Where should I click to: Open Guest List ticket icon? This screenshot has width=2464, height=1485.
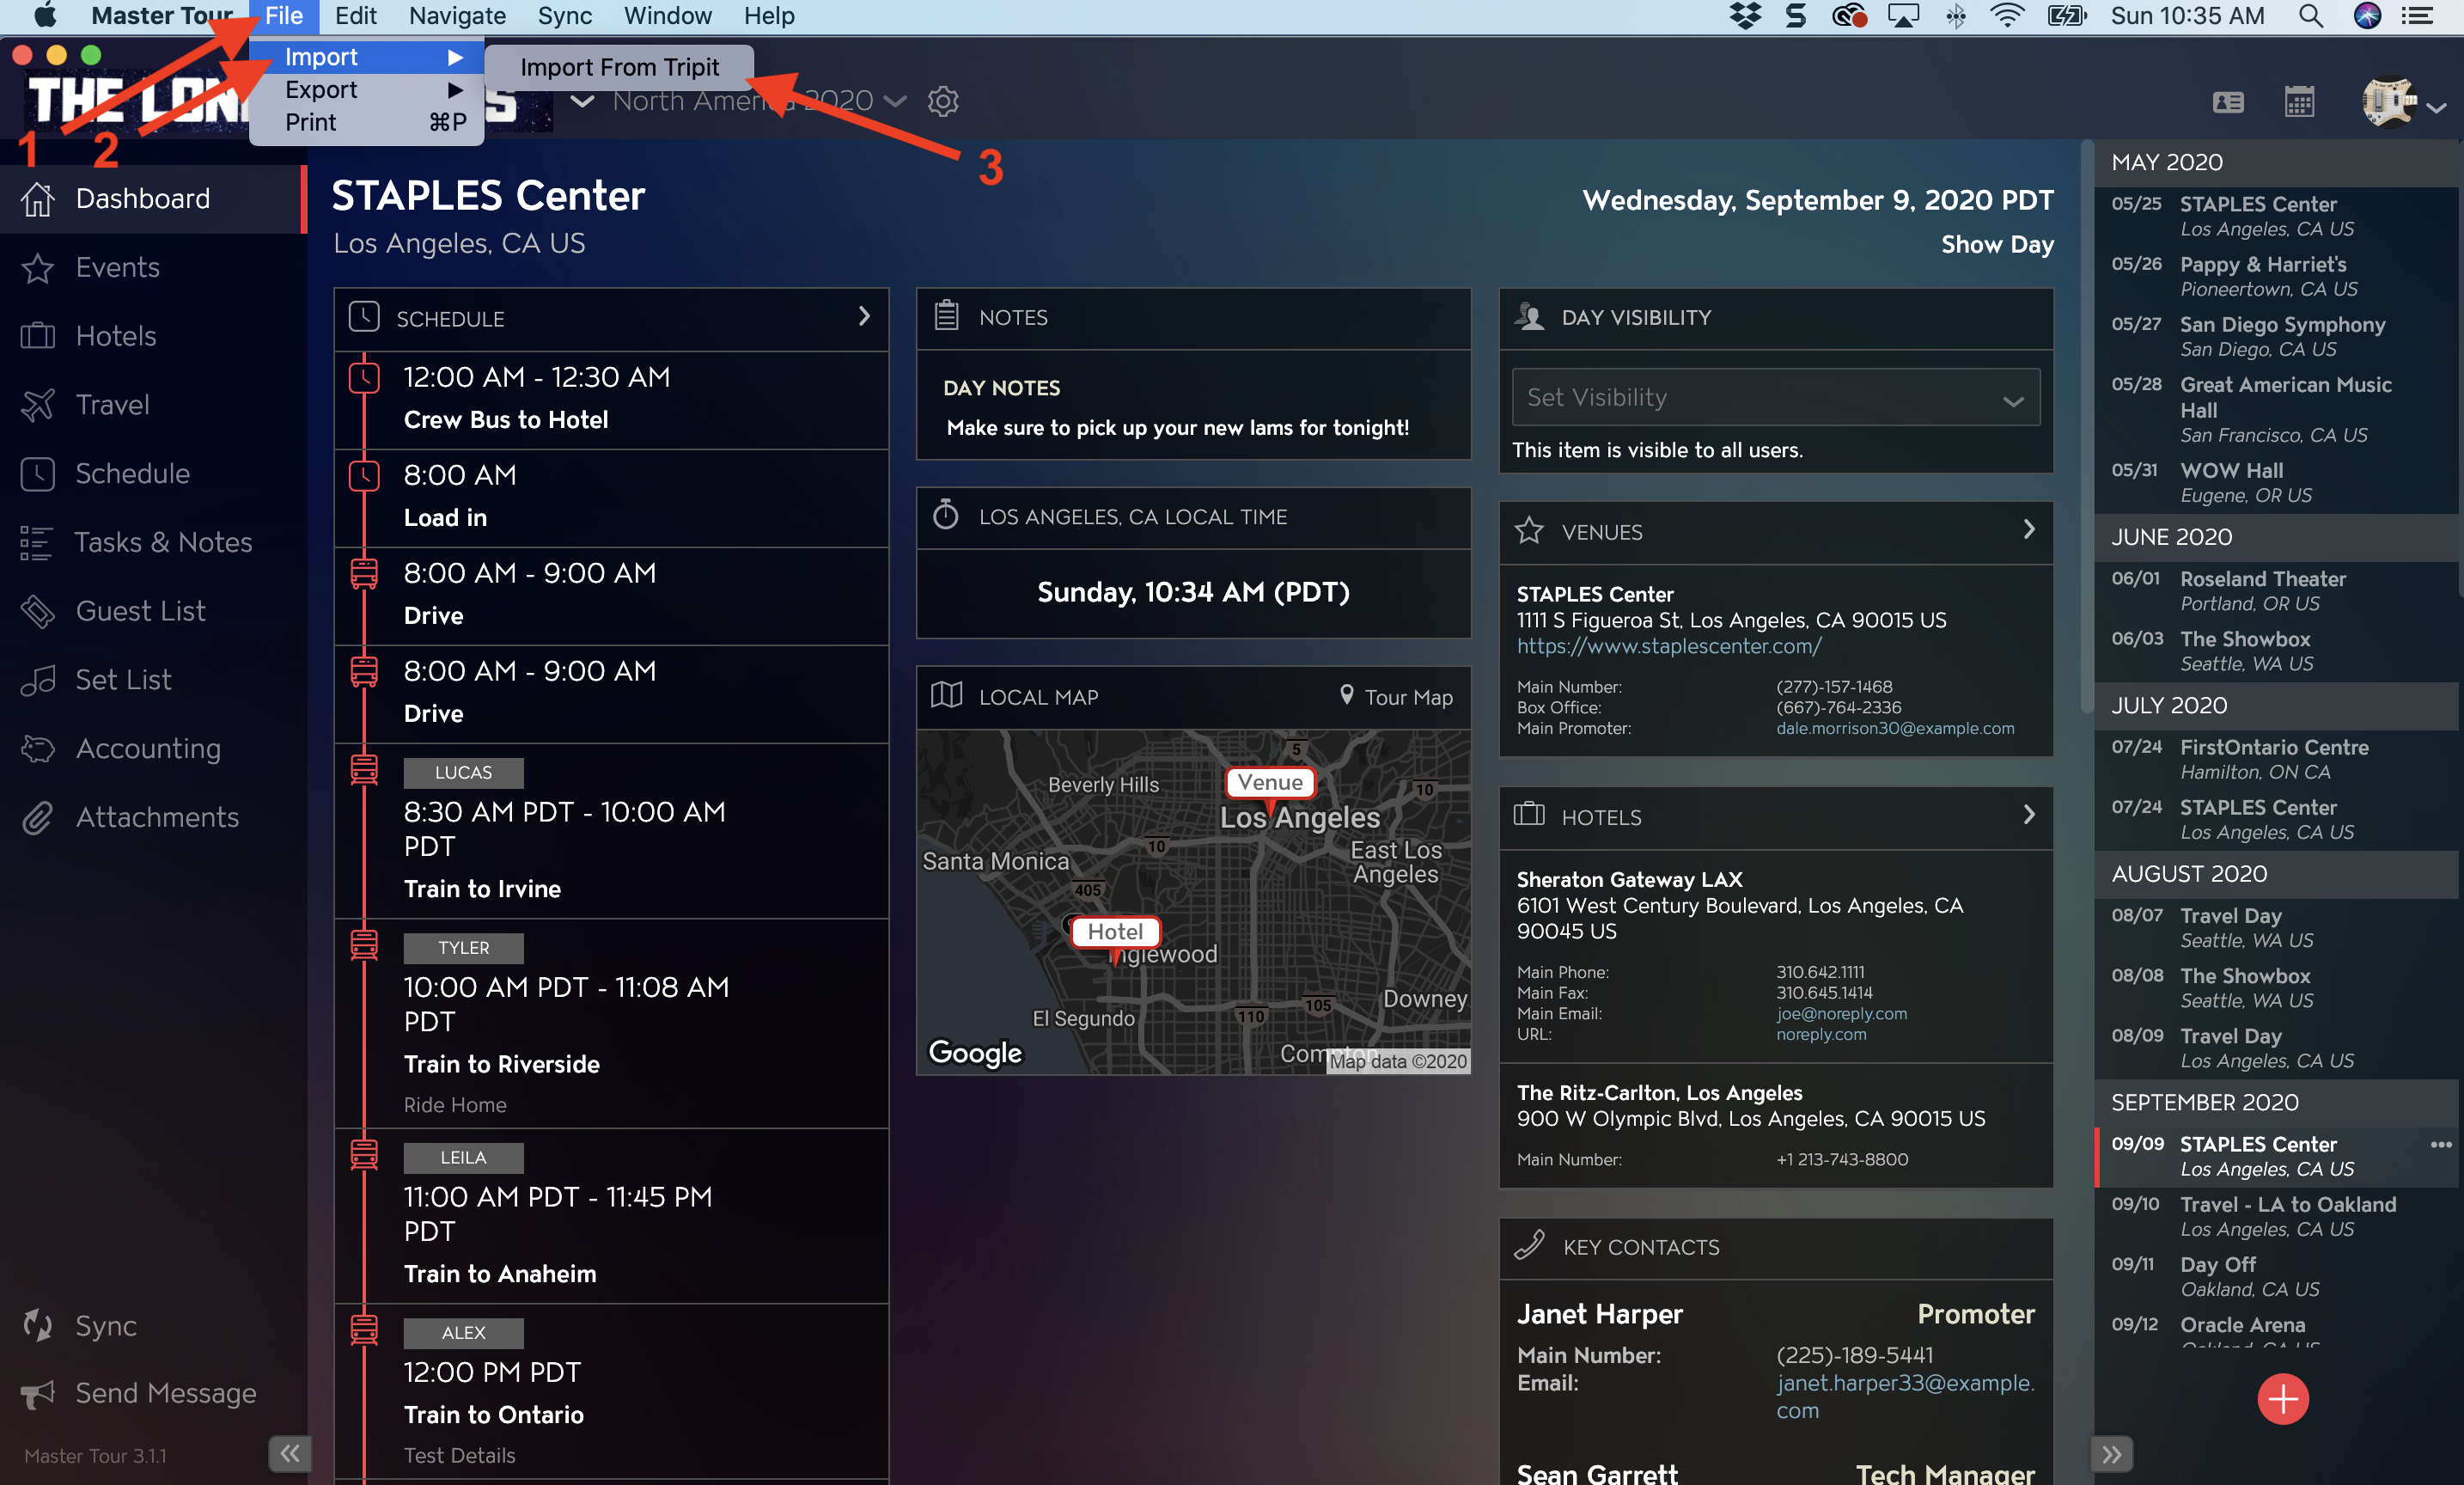click(x=38, y=611)
